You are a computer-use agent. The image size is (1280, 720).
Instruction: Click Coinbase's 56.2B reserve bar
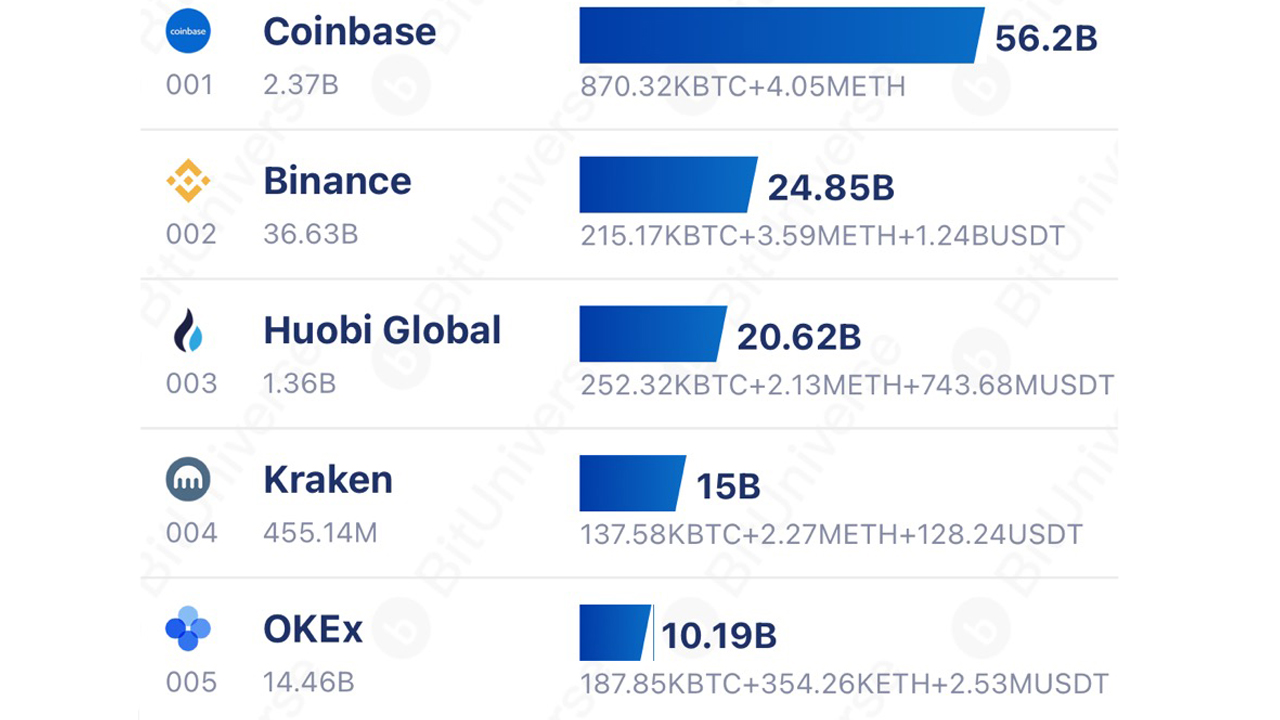pos(780,36)
